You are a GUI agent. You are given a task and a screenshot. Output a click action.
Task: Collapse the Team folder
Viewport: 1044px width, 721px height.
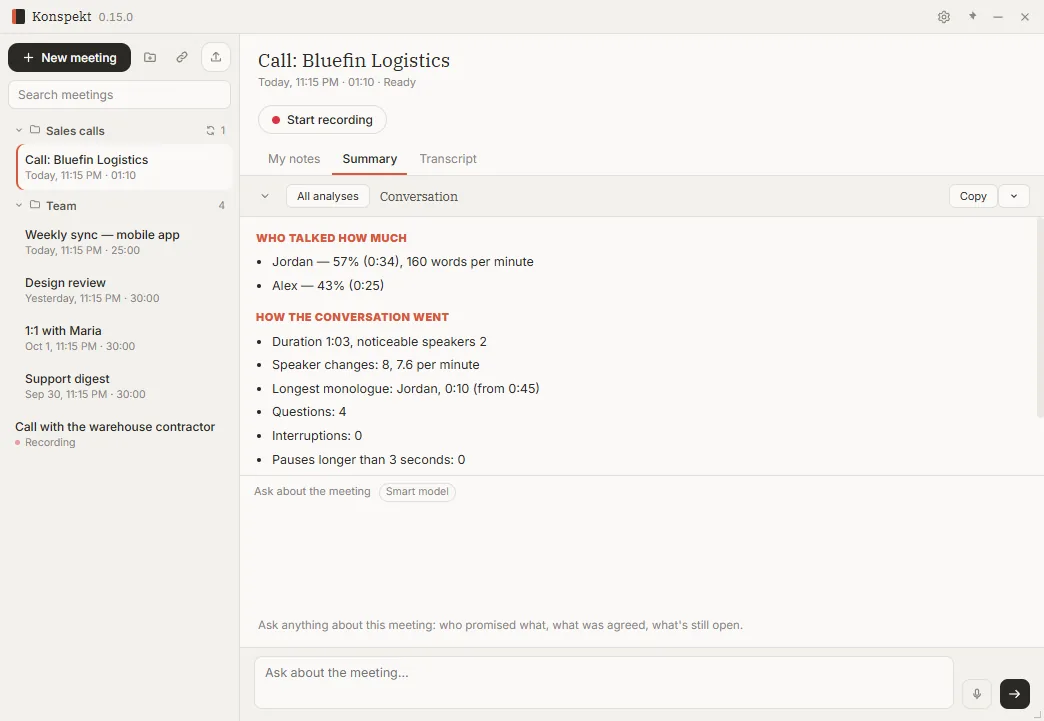(x=19, y=205)
